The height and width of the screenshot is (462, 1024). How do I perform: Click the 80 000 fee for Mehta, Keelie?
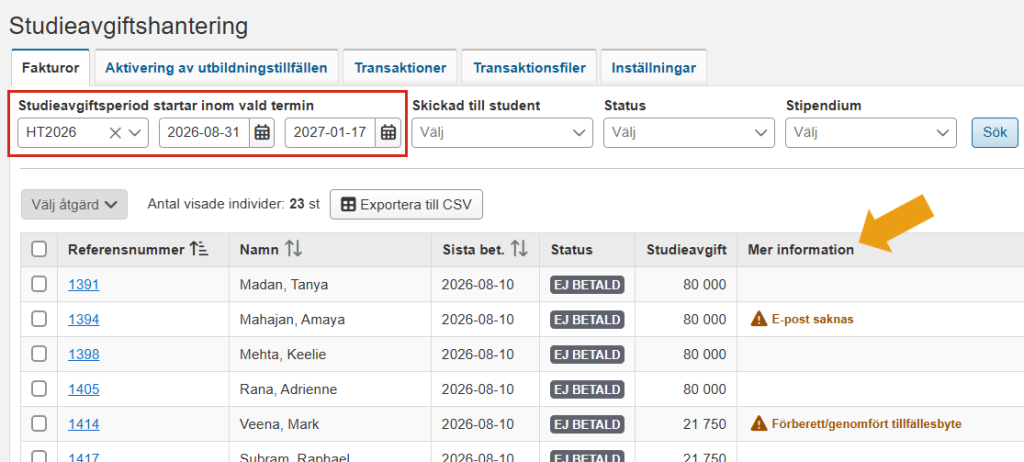point(705,354)
